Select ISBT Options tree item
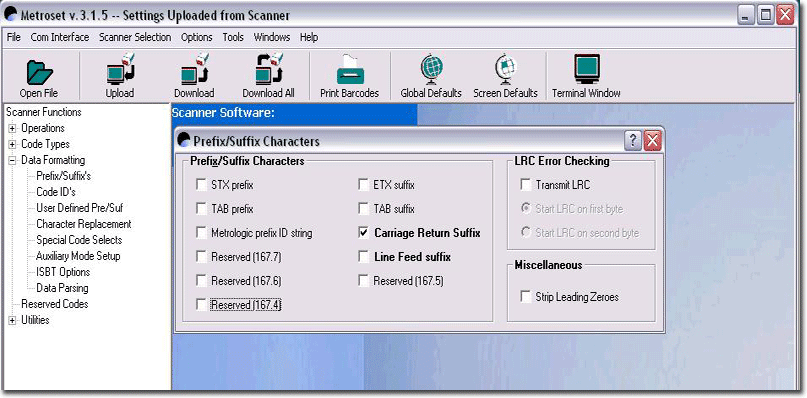The height and width of the screenshot is (398, 807). coord(63,272)
